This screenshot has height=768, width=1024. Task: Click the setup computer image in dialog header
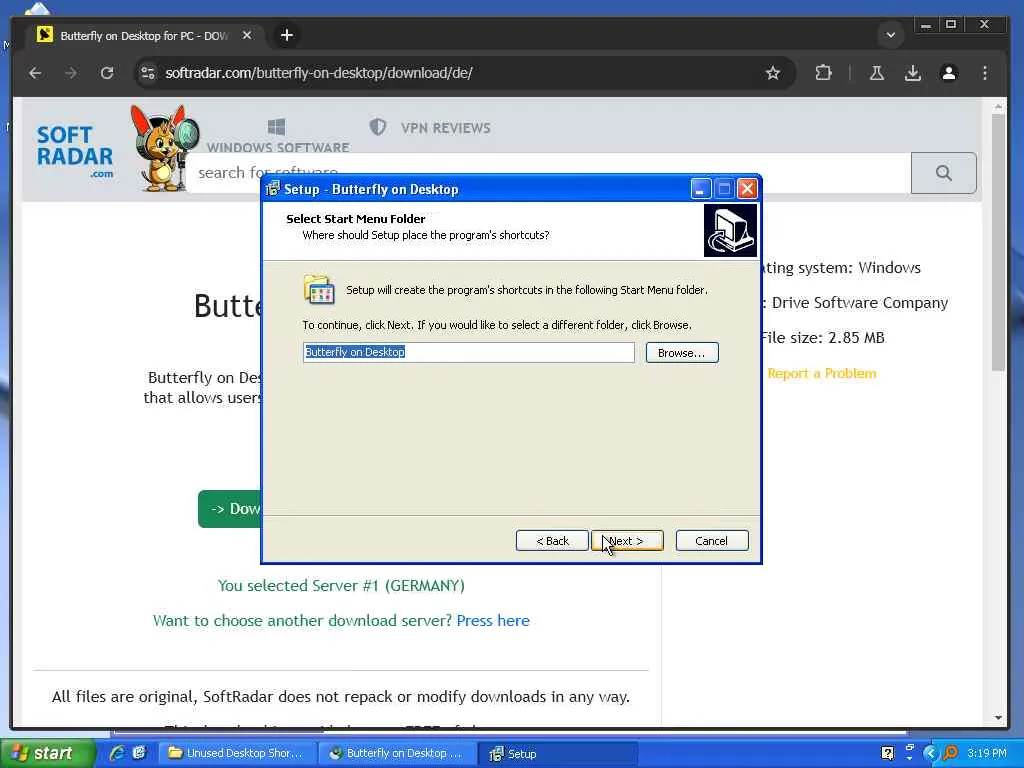pyautogui.click(x=730, y=231)
